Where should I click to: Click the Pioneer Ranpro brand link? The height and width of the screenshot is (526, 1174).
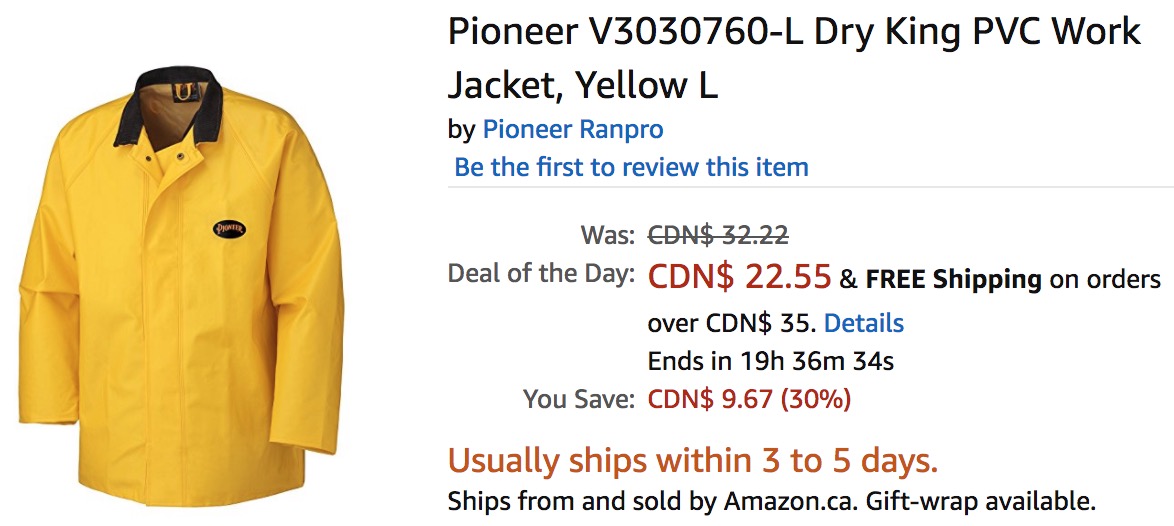pos(573,129)
